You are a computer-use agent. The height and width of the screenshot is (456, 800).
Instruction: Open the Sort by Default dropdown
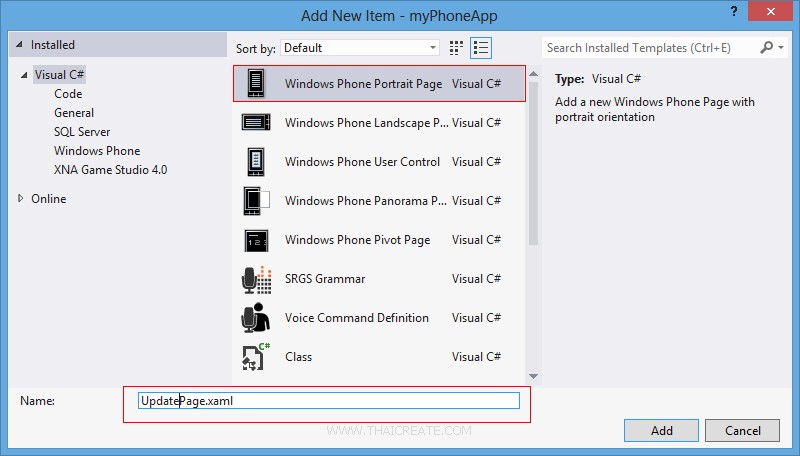coord(360,47)
